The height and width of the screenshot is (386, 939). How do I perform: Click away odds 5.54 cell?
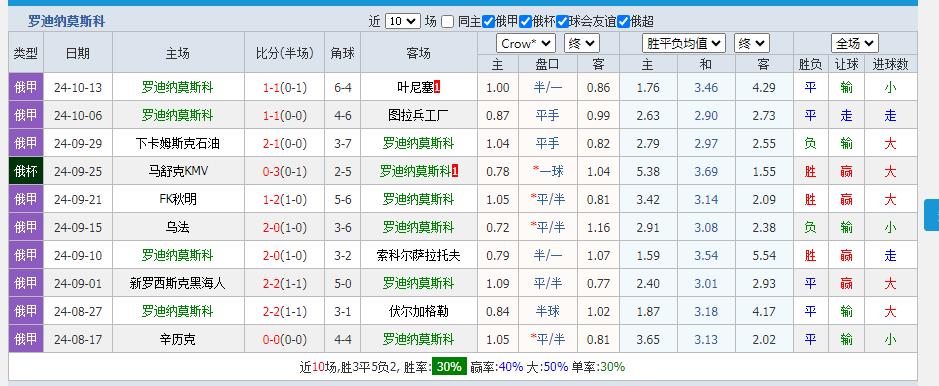coord(764,256)
